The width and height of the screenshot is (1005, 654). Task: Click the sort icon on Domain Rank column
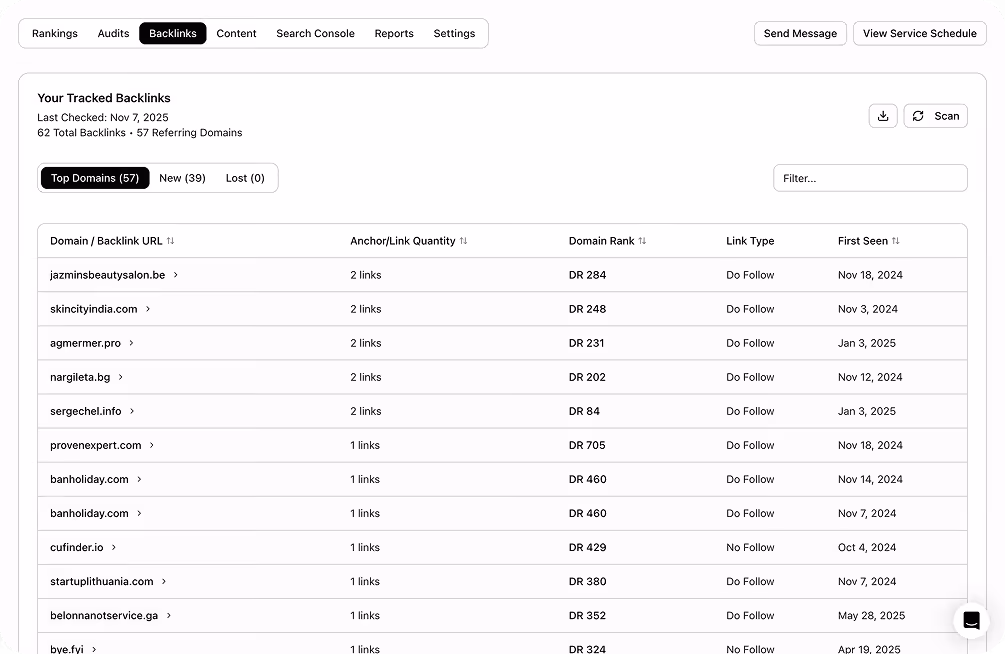coord(642,240)
